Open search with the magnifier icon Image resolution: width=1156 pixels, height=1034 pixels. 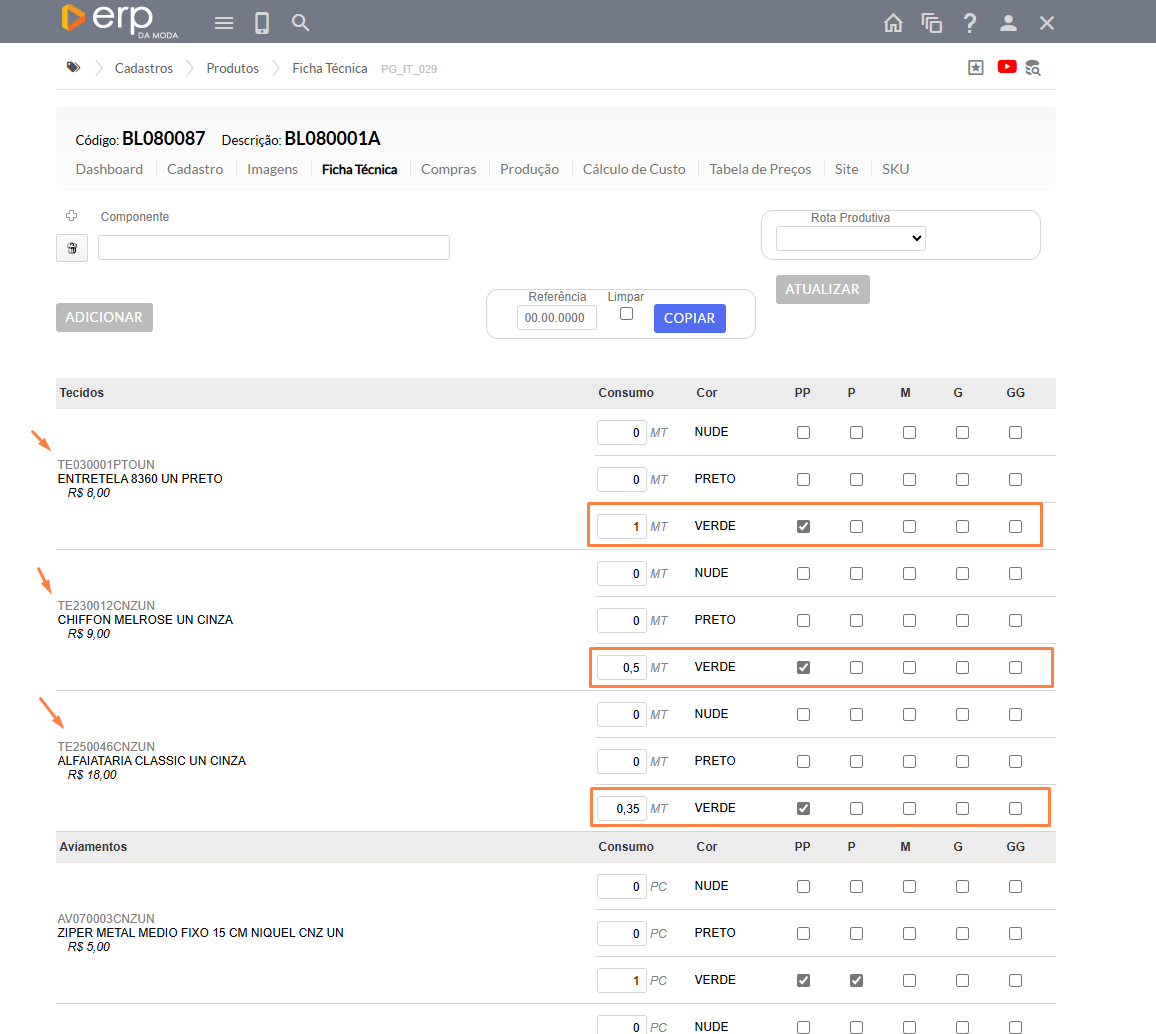(300, 23)
